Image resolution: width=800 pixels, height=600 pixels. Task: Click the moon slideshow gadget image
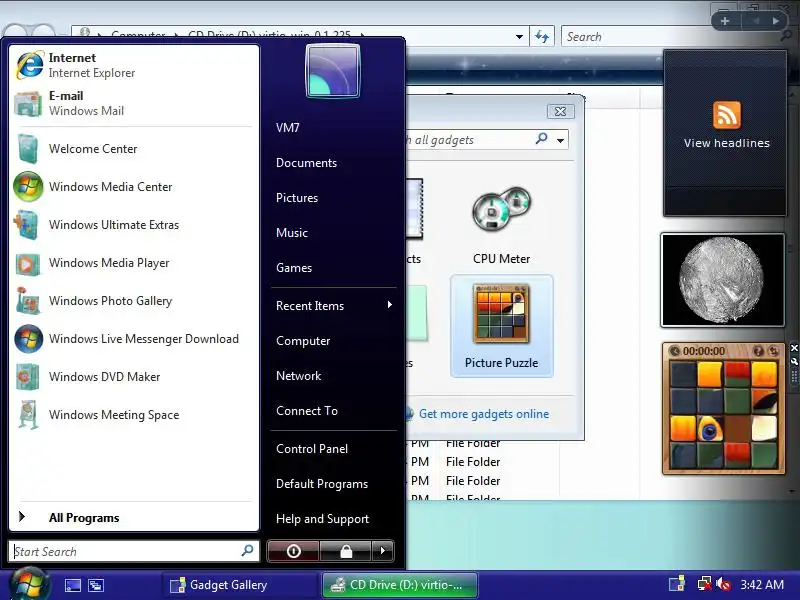[x=722, y=280]
